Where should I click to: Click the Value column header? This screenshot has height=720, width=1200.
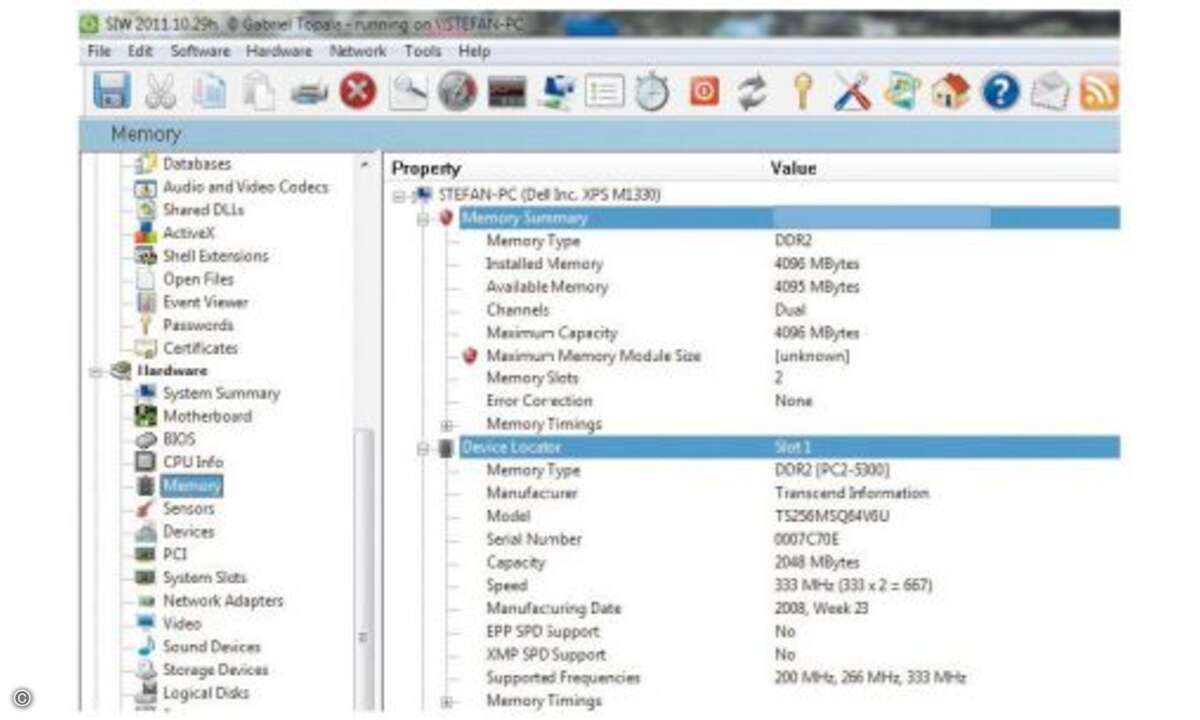click(794, 169)
